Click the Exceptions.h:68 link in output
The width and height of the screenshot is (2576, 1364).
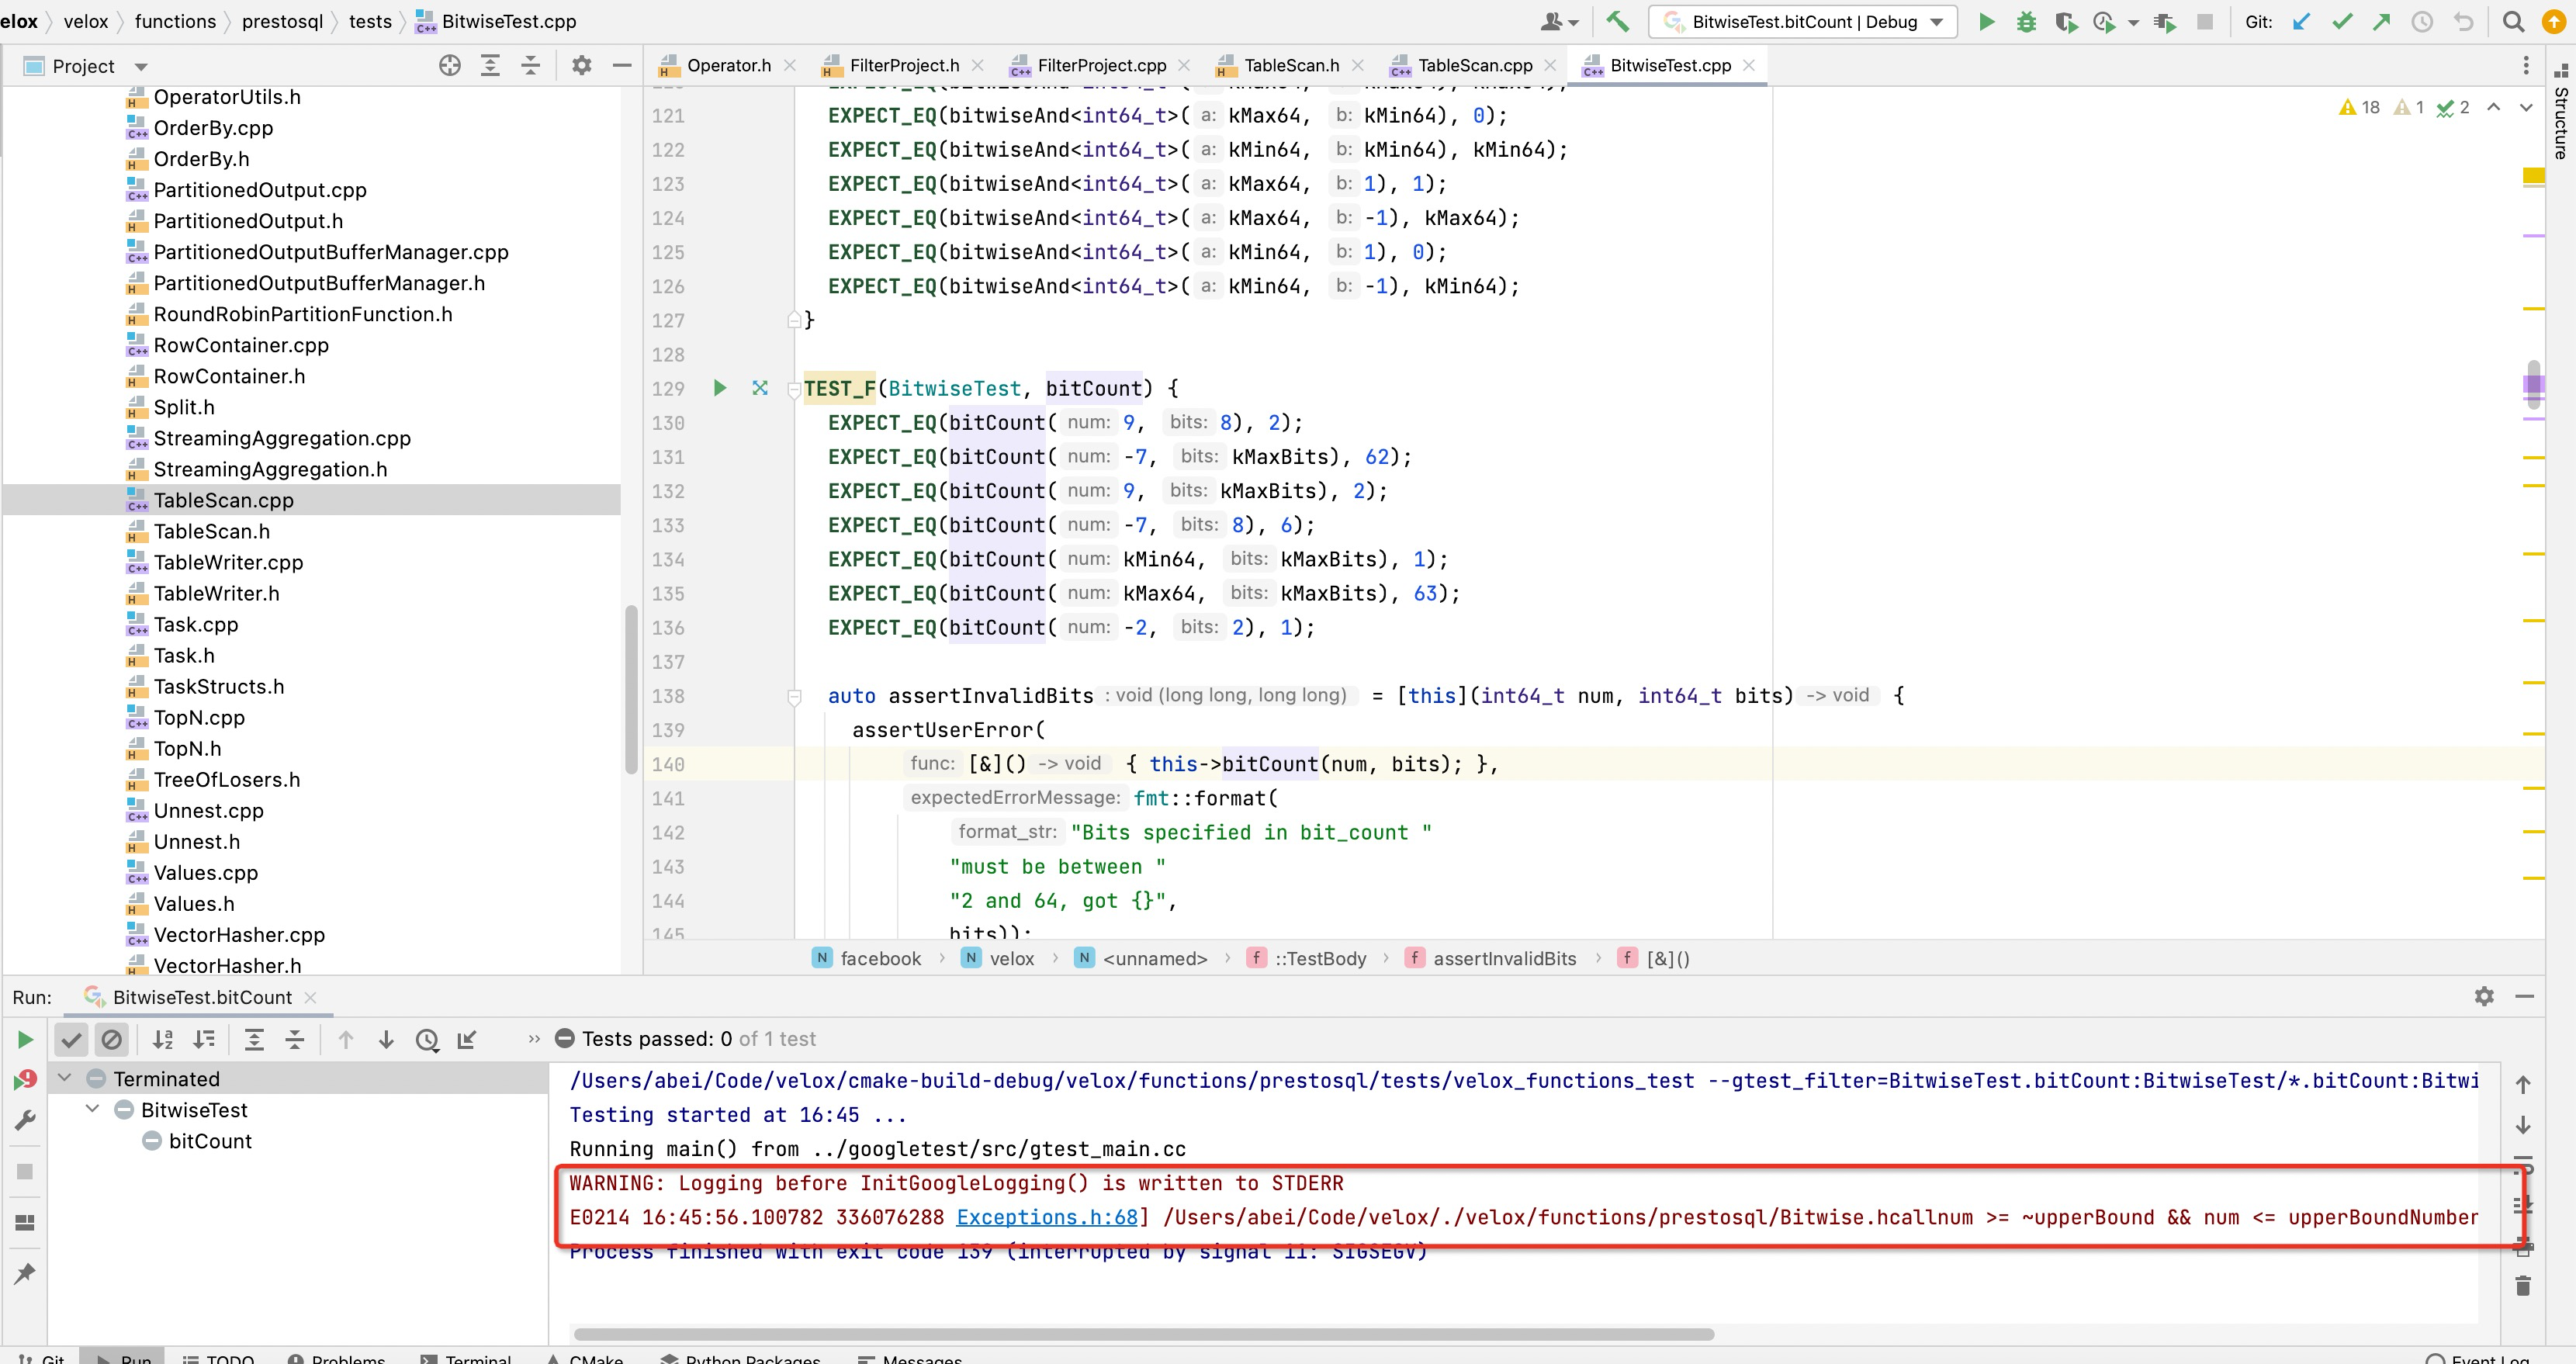1046,1217
